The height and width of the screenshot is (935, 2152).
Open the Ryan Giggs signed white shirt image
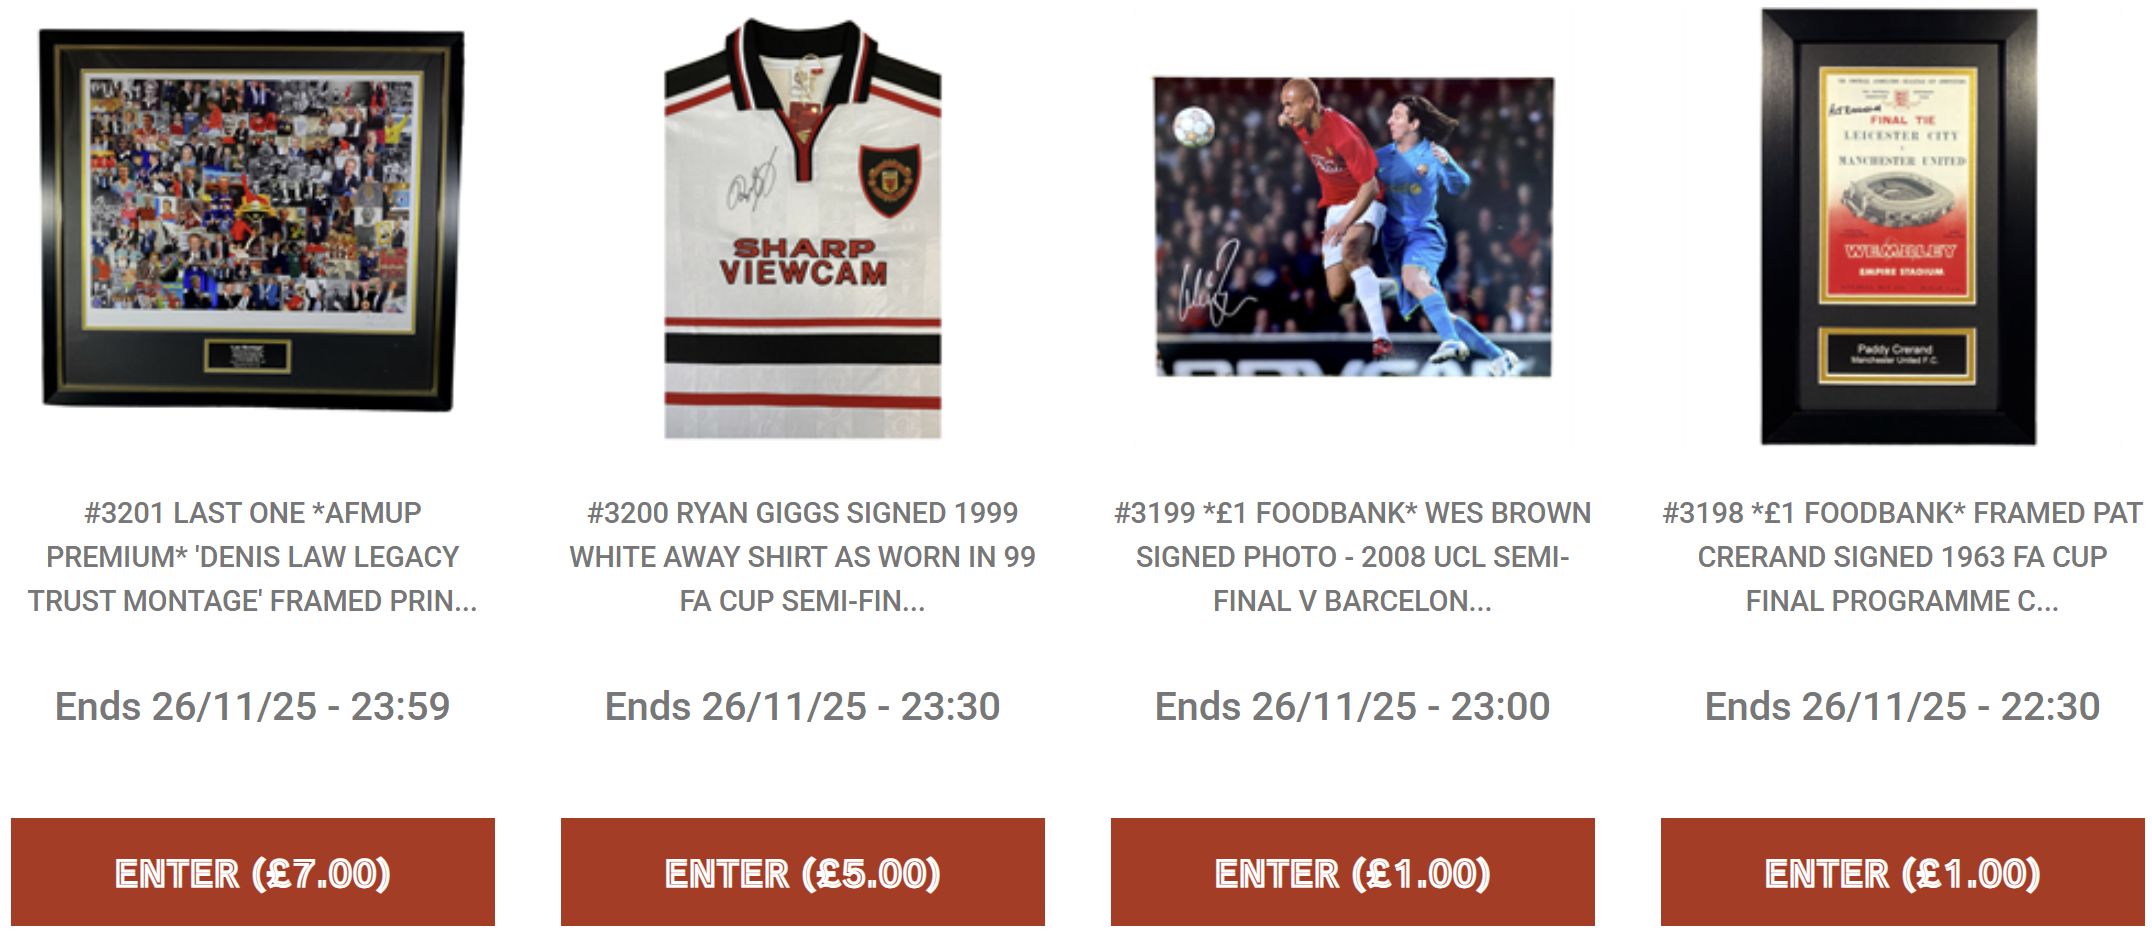click(x=802, y=228)
